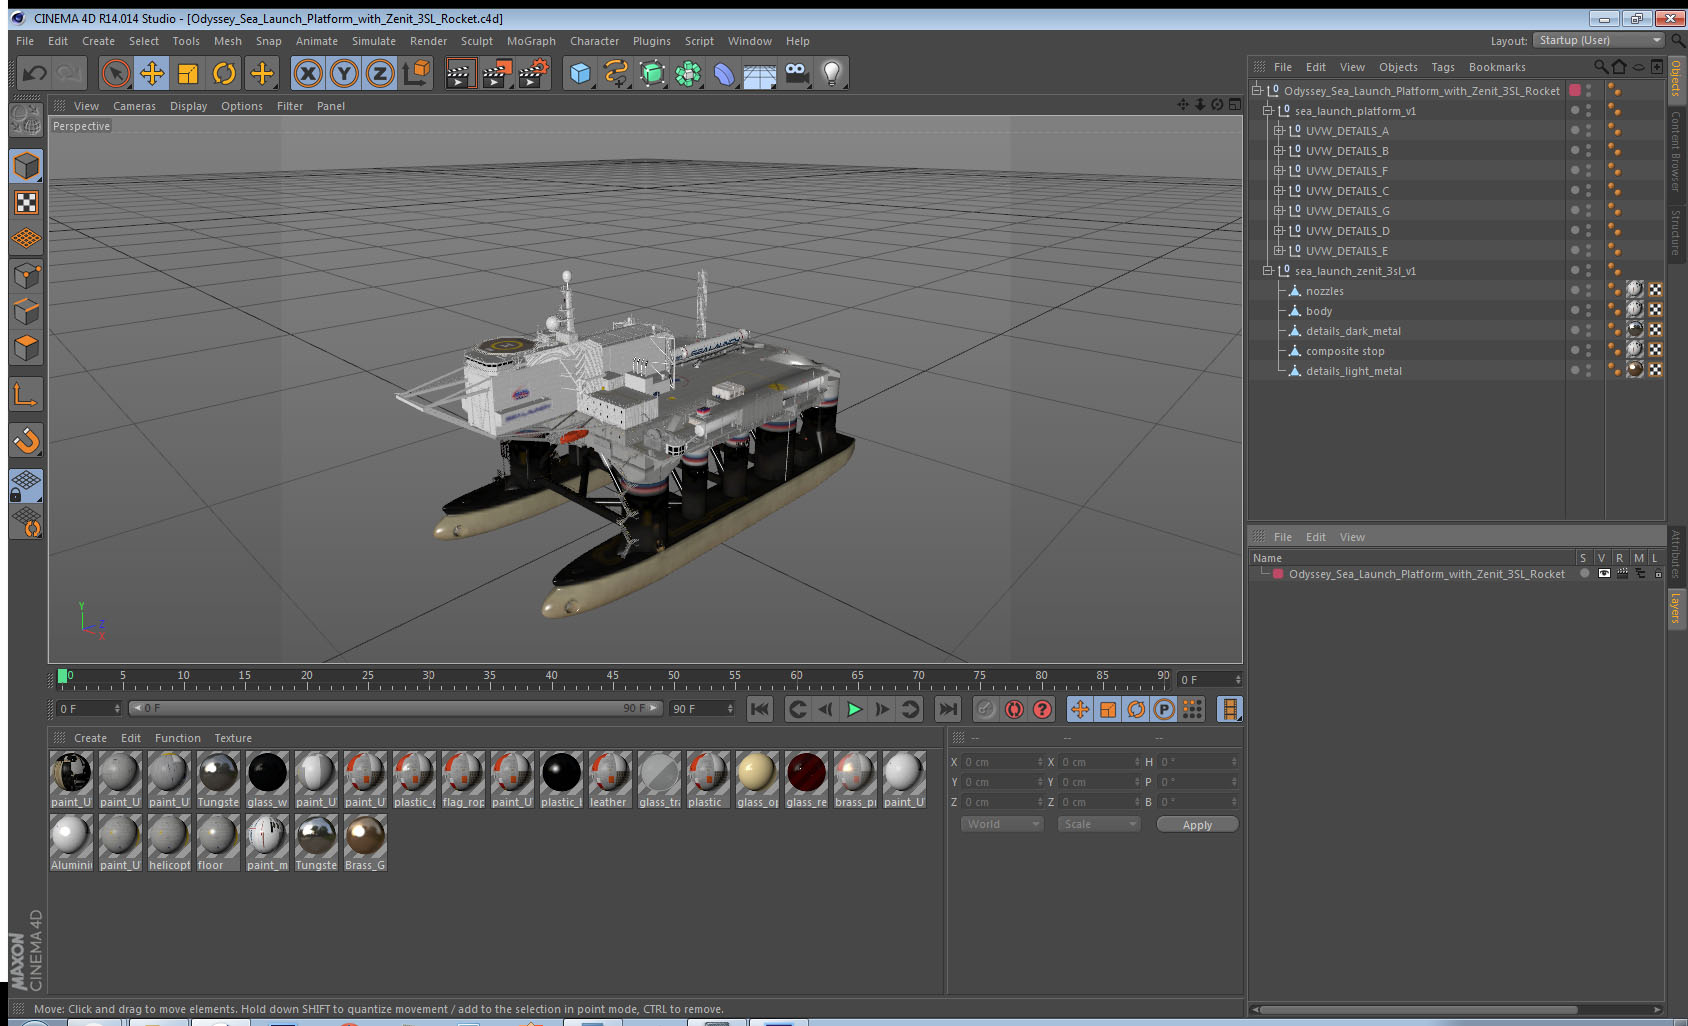Activate the Scale tool
The height and width of the screenshot is (1026, 1688).
pyautogui.click(x=188, y=73)
